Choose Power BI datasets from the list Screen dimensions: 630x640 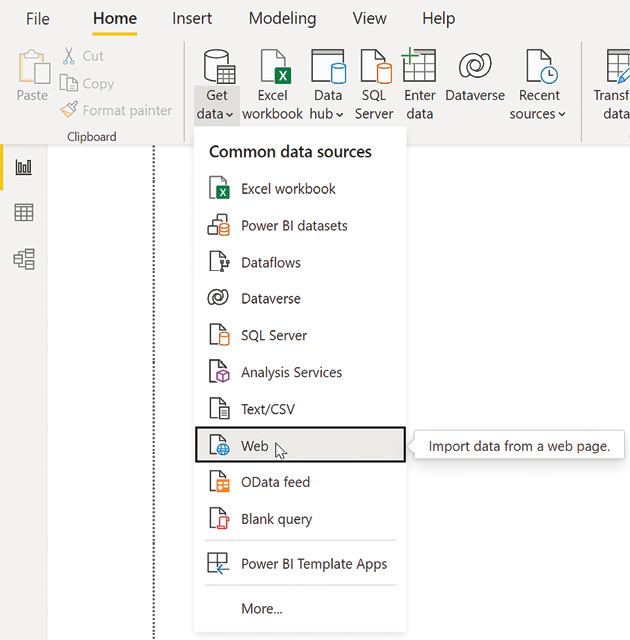point(300,226)
